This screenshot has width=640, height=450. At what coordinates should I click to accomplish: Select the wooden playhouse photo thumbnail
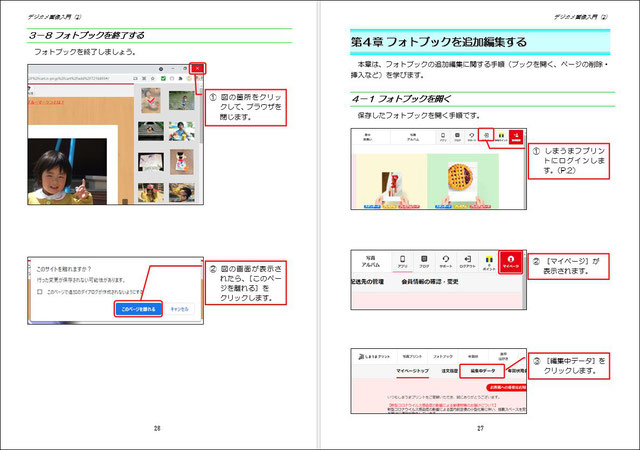click(x=151, y=131)
